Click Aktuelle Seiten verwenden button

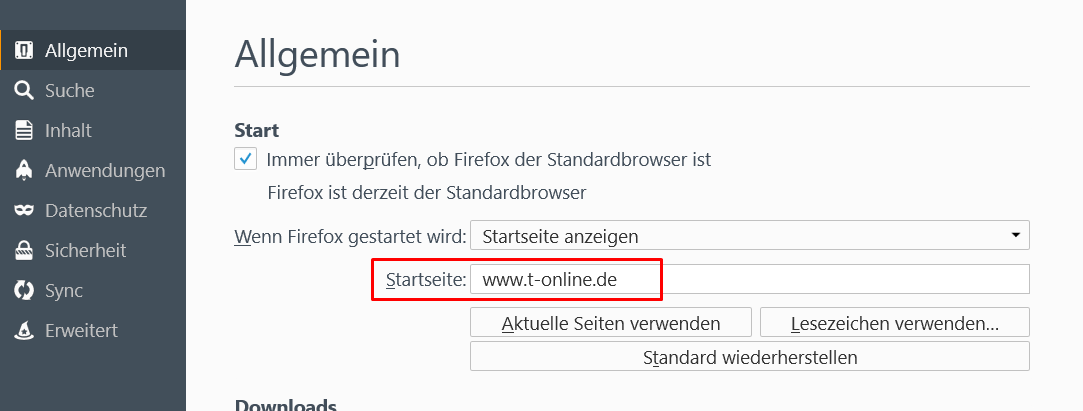[x=611, y=323]
